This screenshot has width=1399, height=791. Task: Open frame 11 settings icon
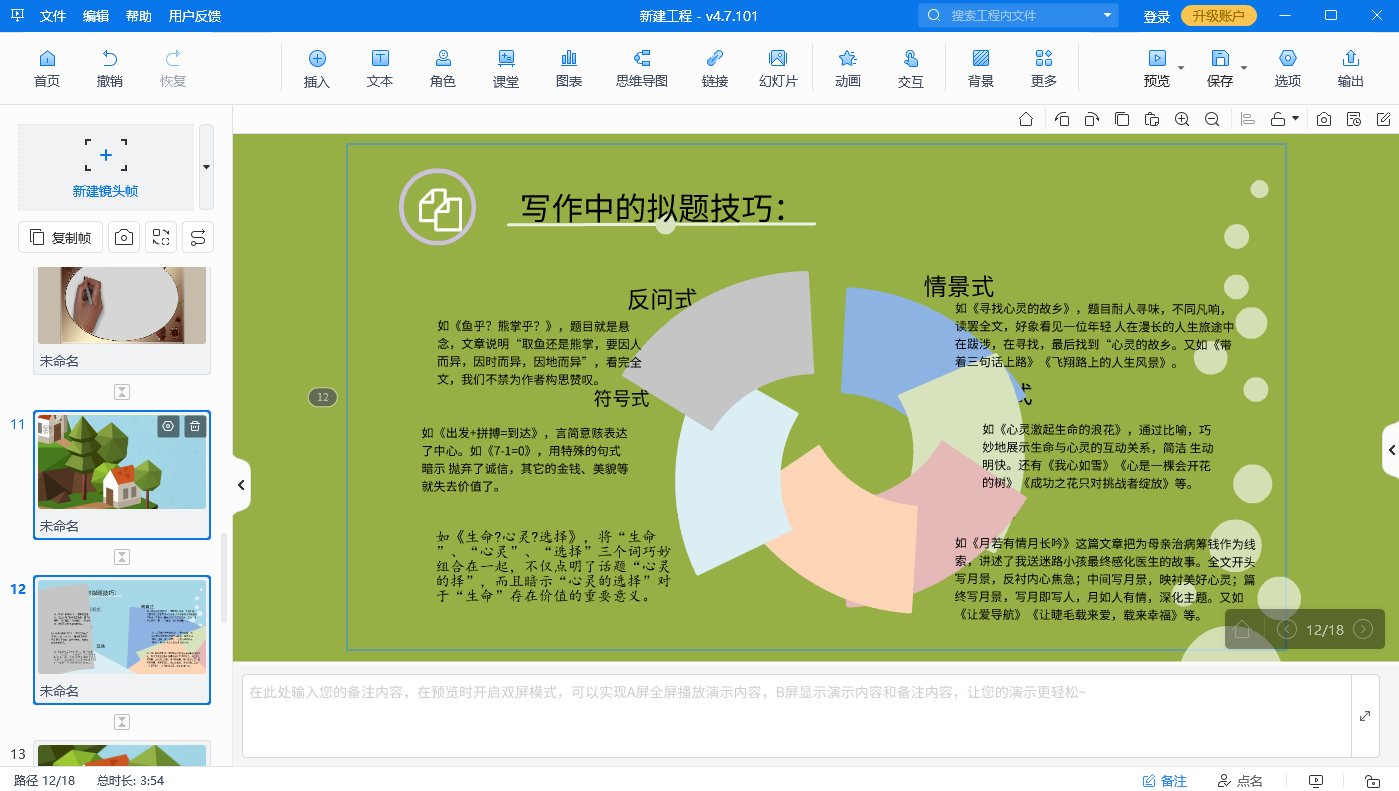(168, 426)
